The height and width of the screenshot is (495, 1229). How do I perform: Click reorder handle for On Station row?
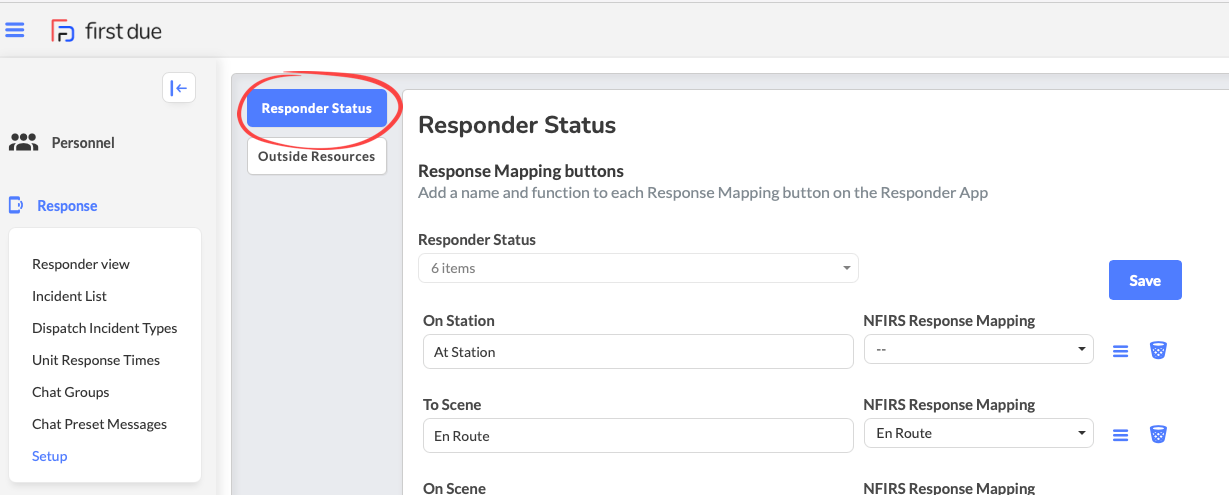(1121, 351)
